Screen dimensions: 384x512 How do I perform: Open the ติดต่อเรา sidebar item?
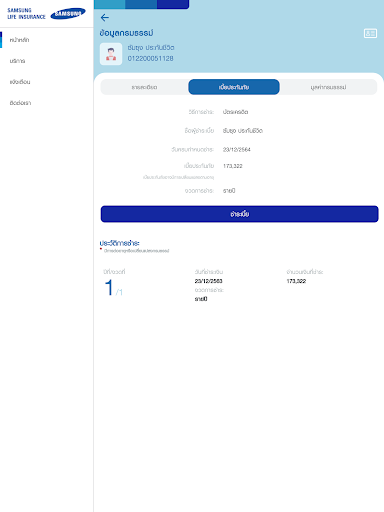tap(20, 103)
